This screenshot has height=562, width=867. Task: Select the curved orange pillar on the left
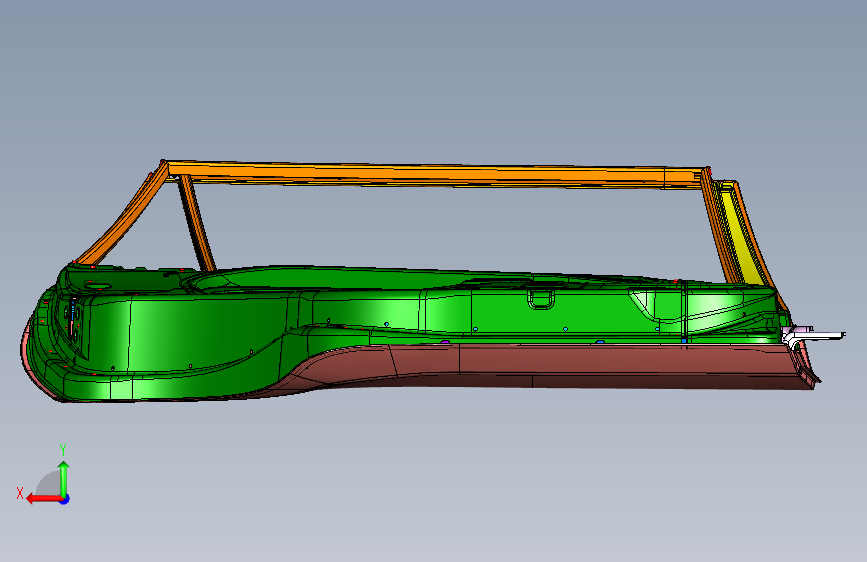pyautogui.click(x=124, y=217)
